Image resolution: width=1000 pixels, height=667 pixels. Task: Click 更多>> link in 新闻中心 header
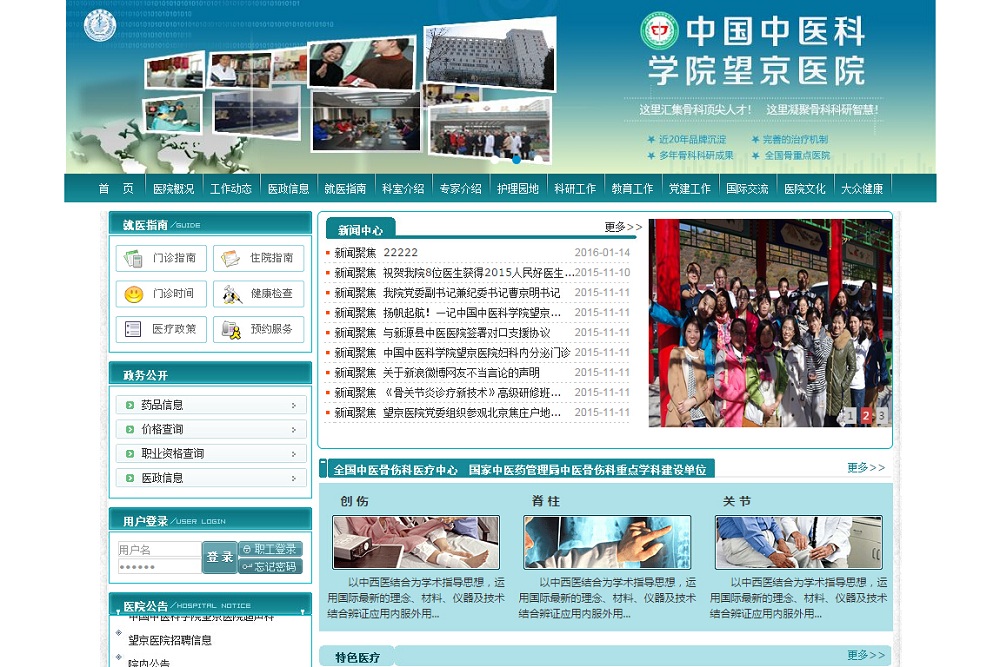click(623, 227)
